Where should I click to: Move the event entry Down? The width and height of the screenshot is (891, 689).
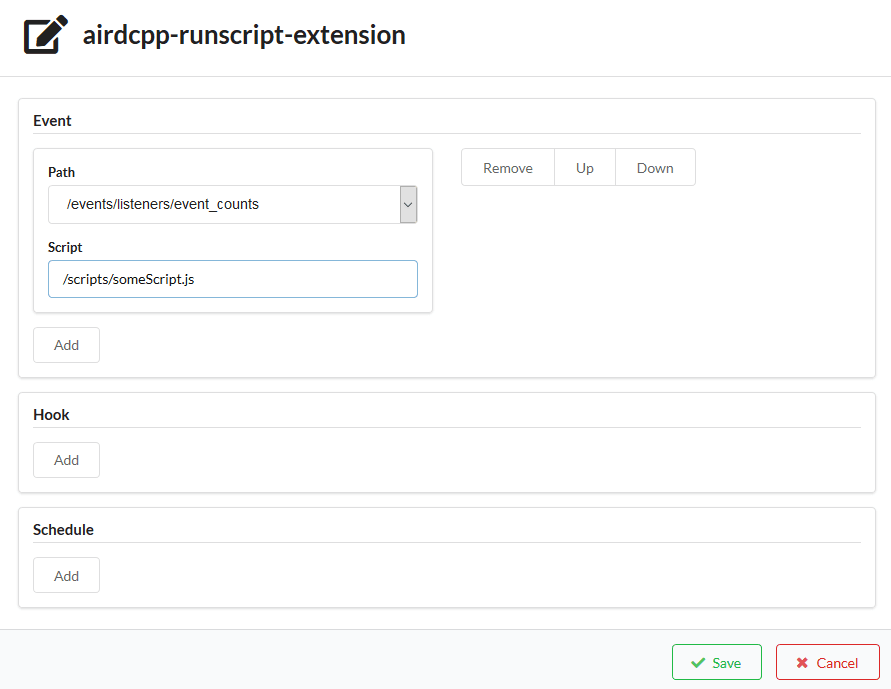[x=655, y=168]
